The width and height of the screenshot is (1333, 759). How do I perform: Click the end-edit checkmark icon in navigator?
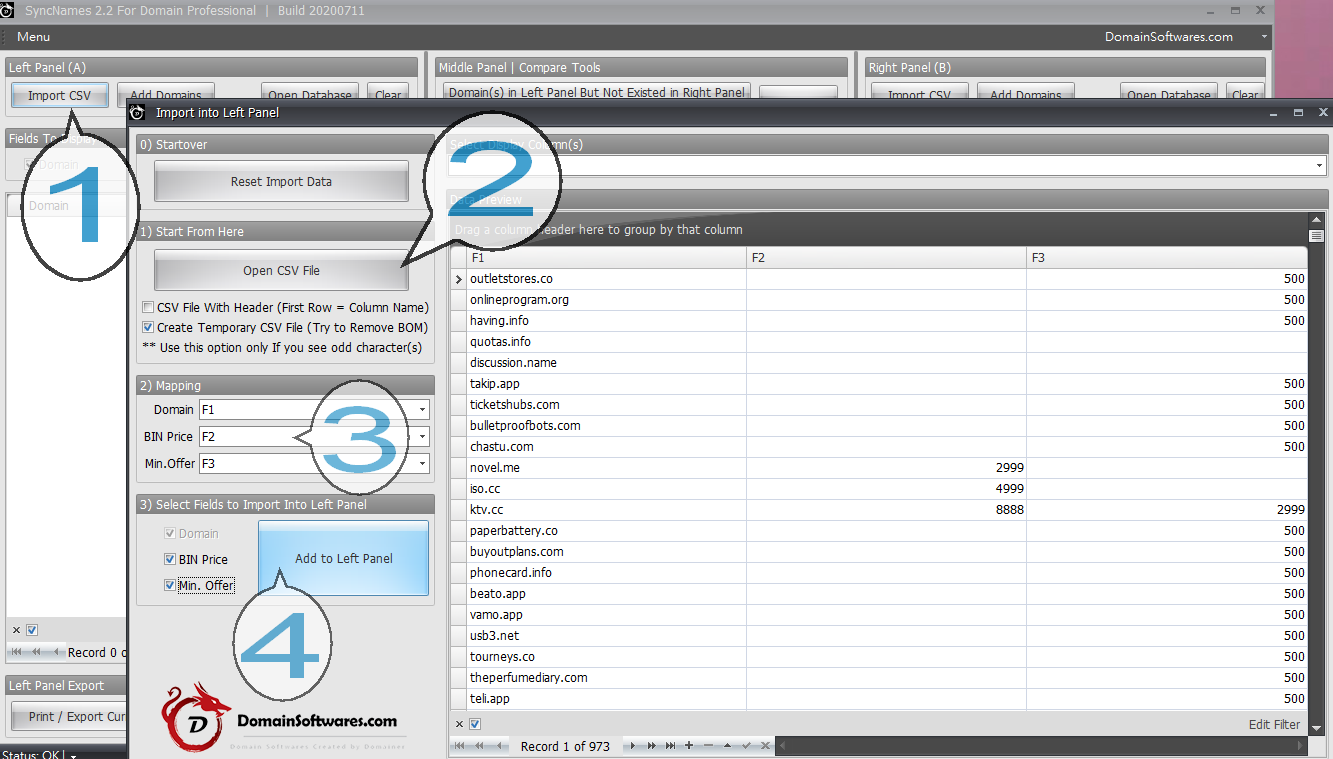746,746
